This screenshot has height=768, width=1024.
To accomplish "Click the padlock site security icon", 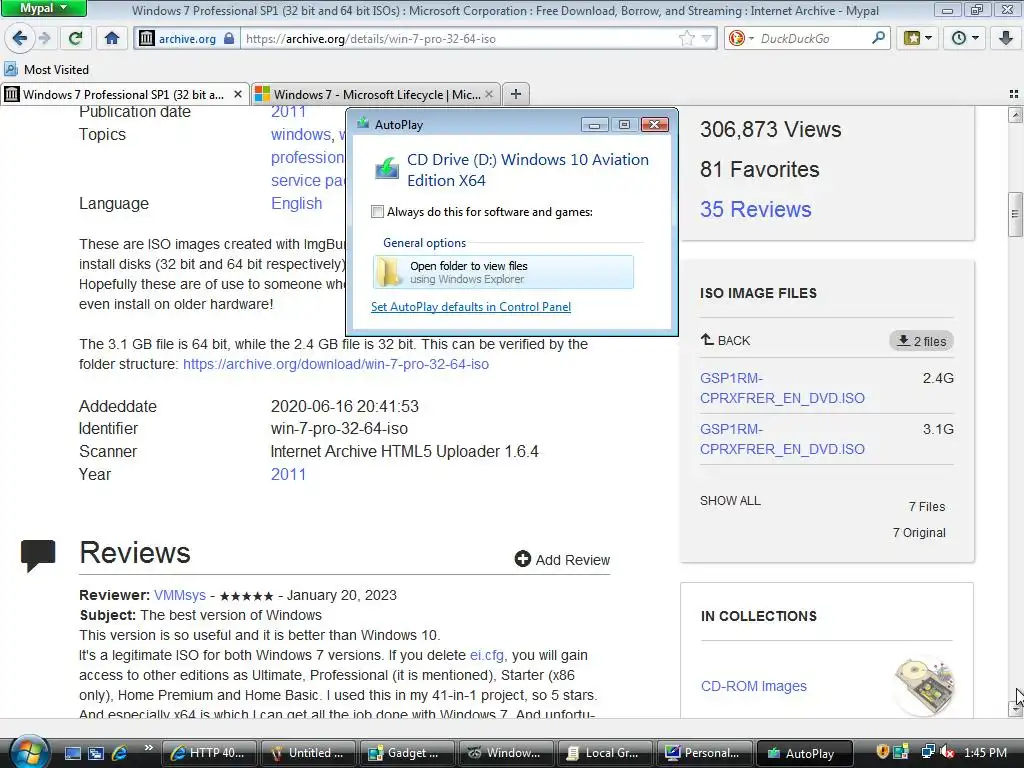I will pyautogui.click(x=229, y=39).
